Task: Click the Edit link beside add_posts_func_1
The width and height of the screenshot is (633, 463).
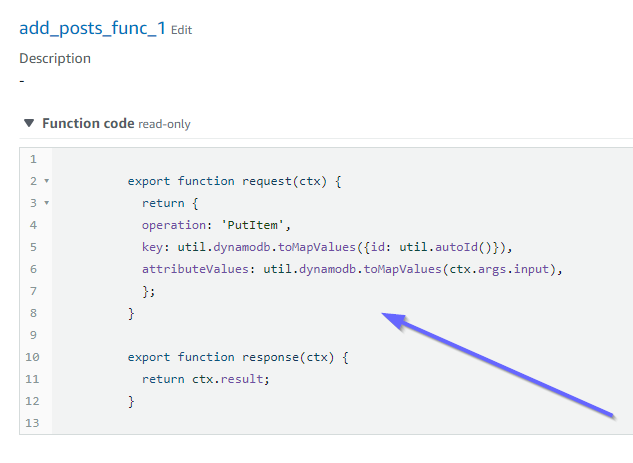Action: (181, 30)
